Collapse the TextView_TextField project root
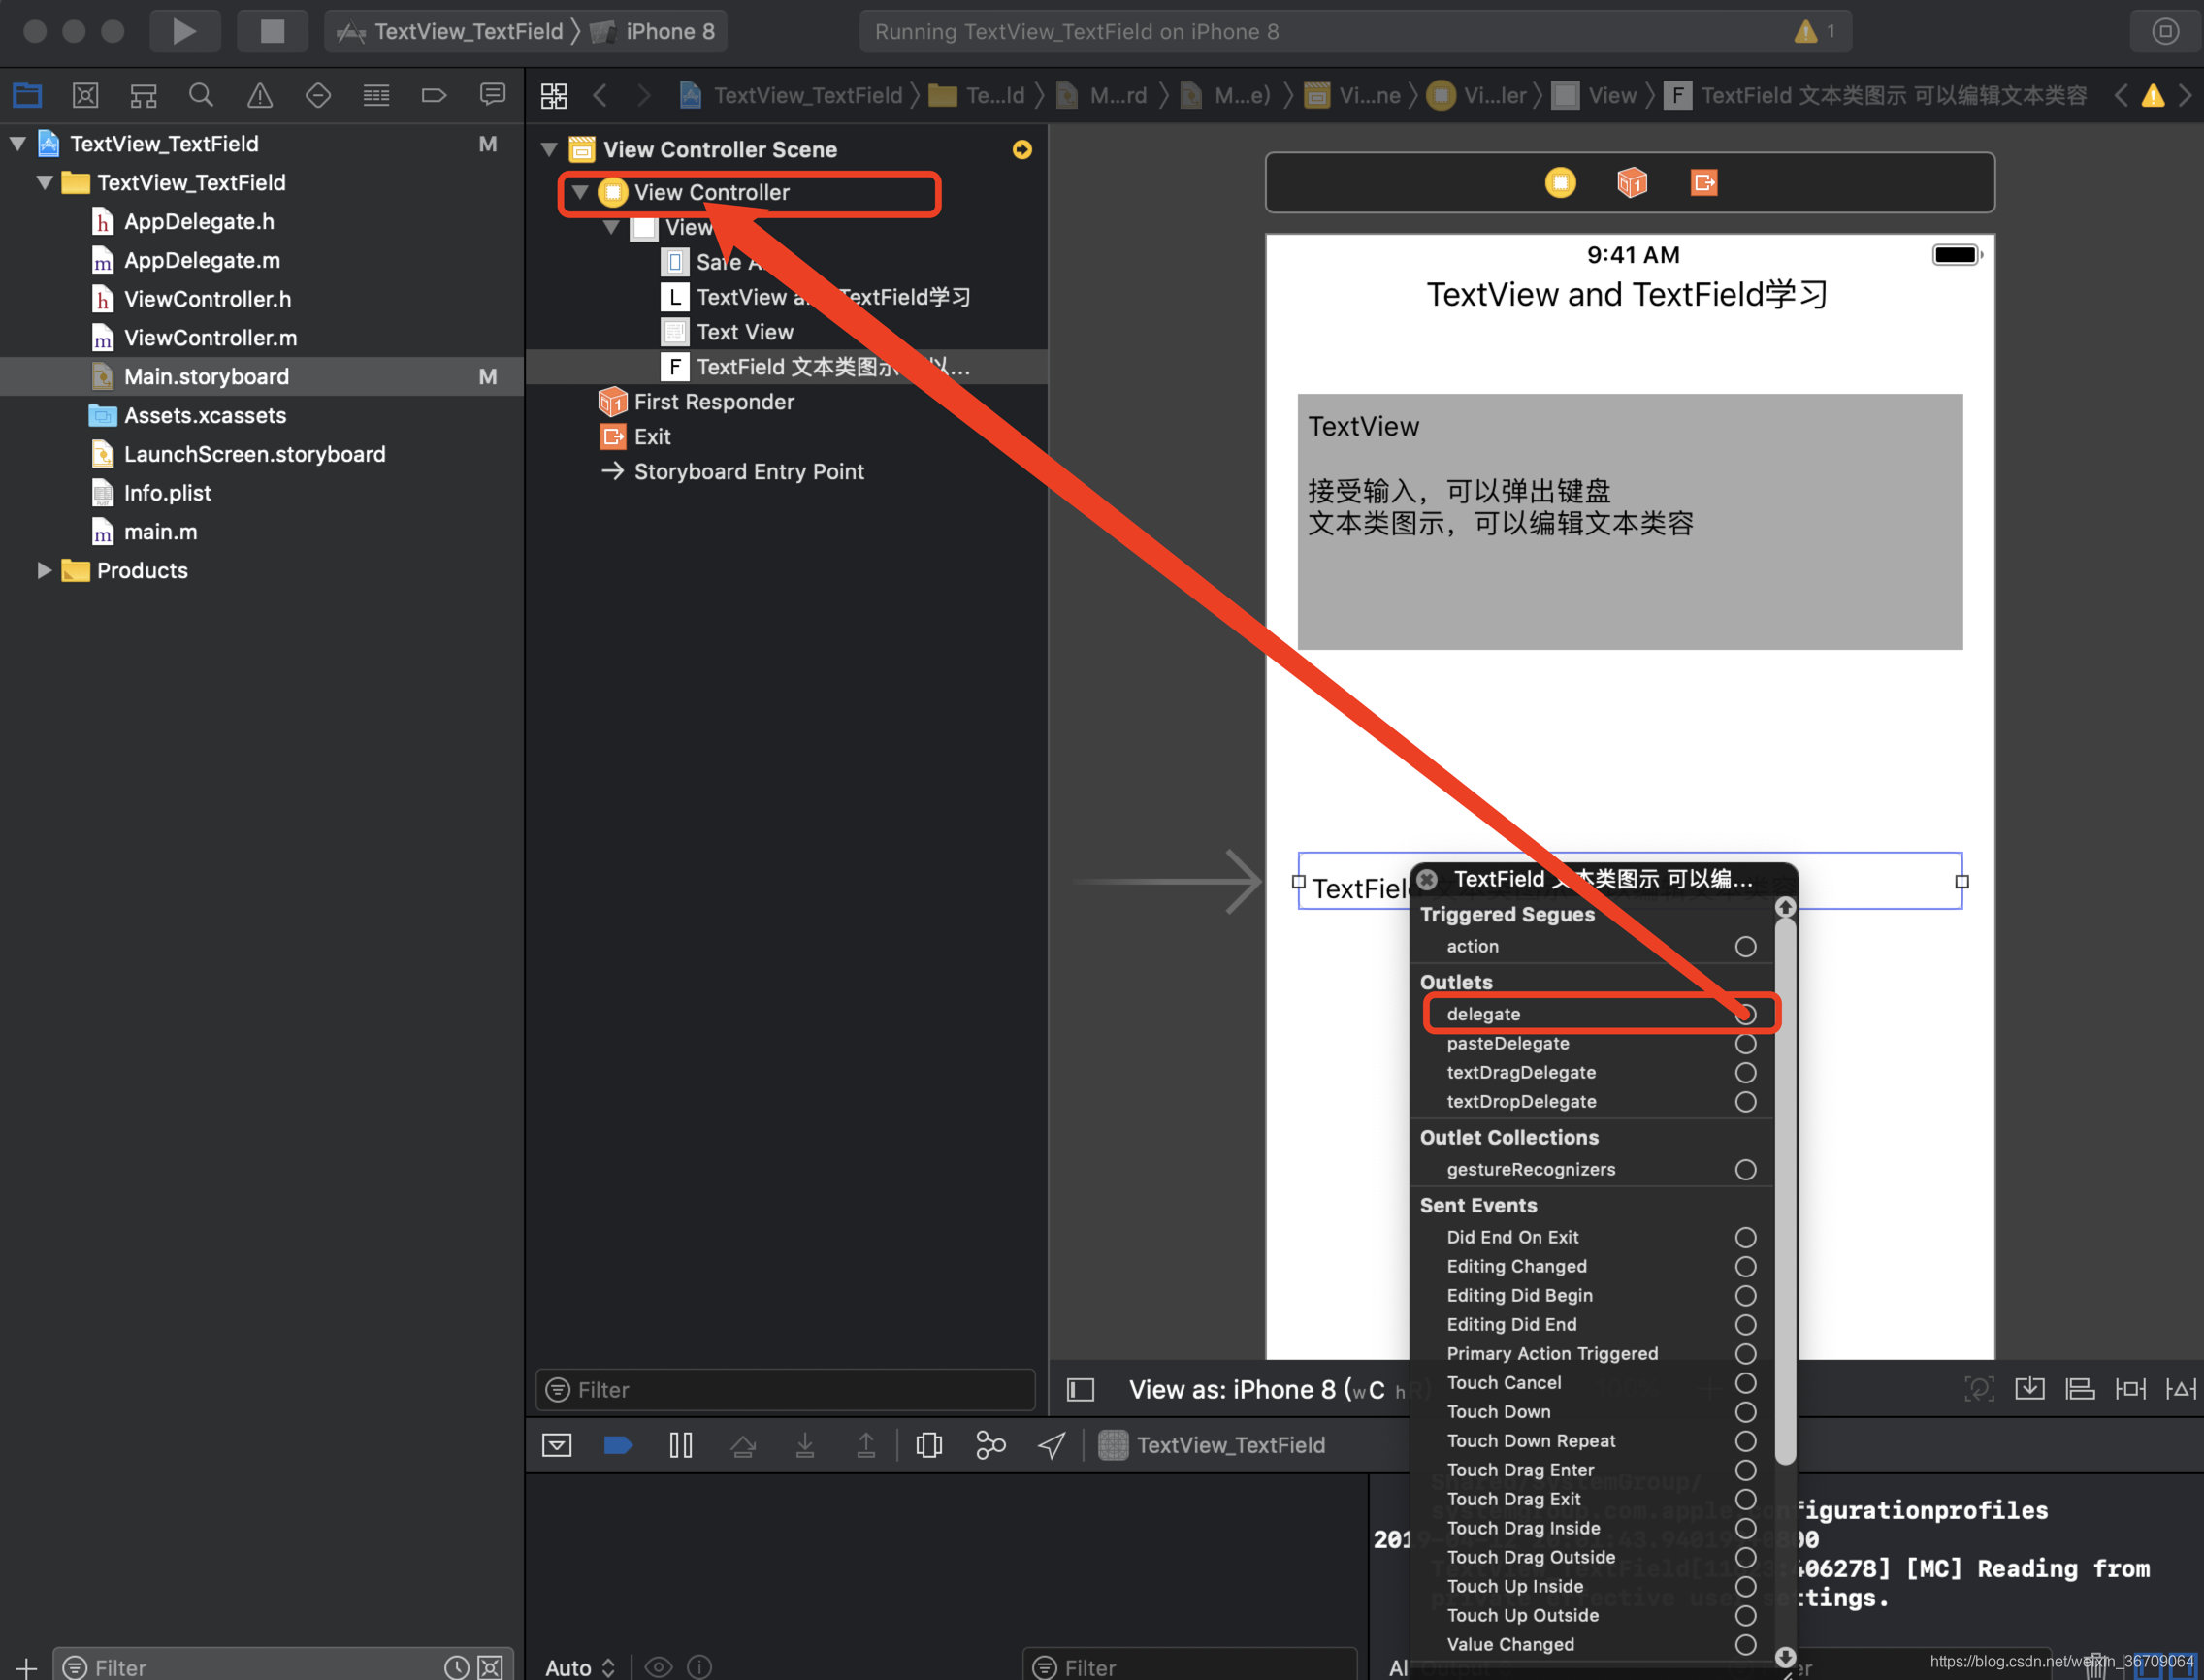The height and width of the screenshot is (1680, 2204). [x=18, y=143]
